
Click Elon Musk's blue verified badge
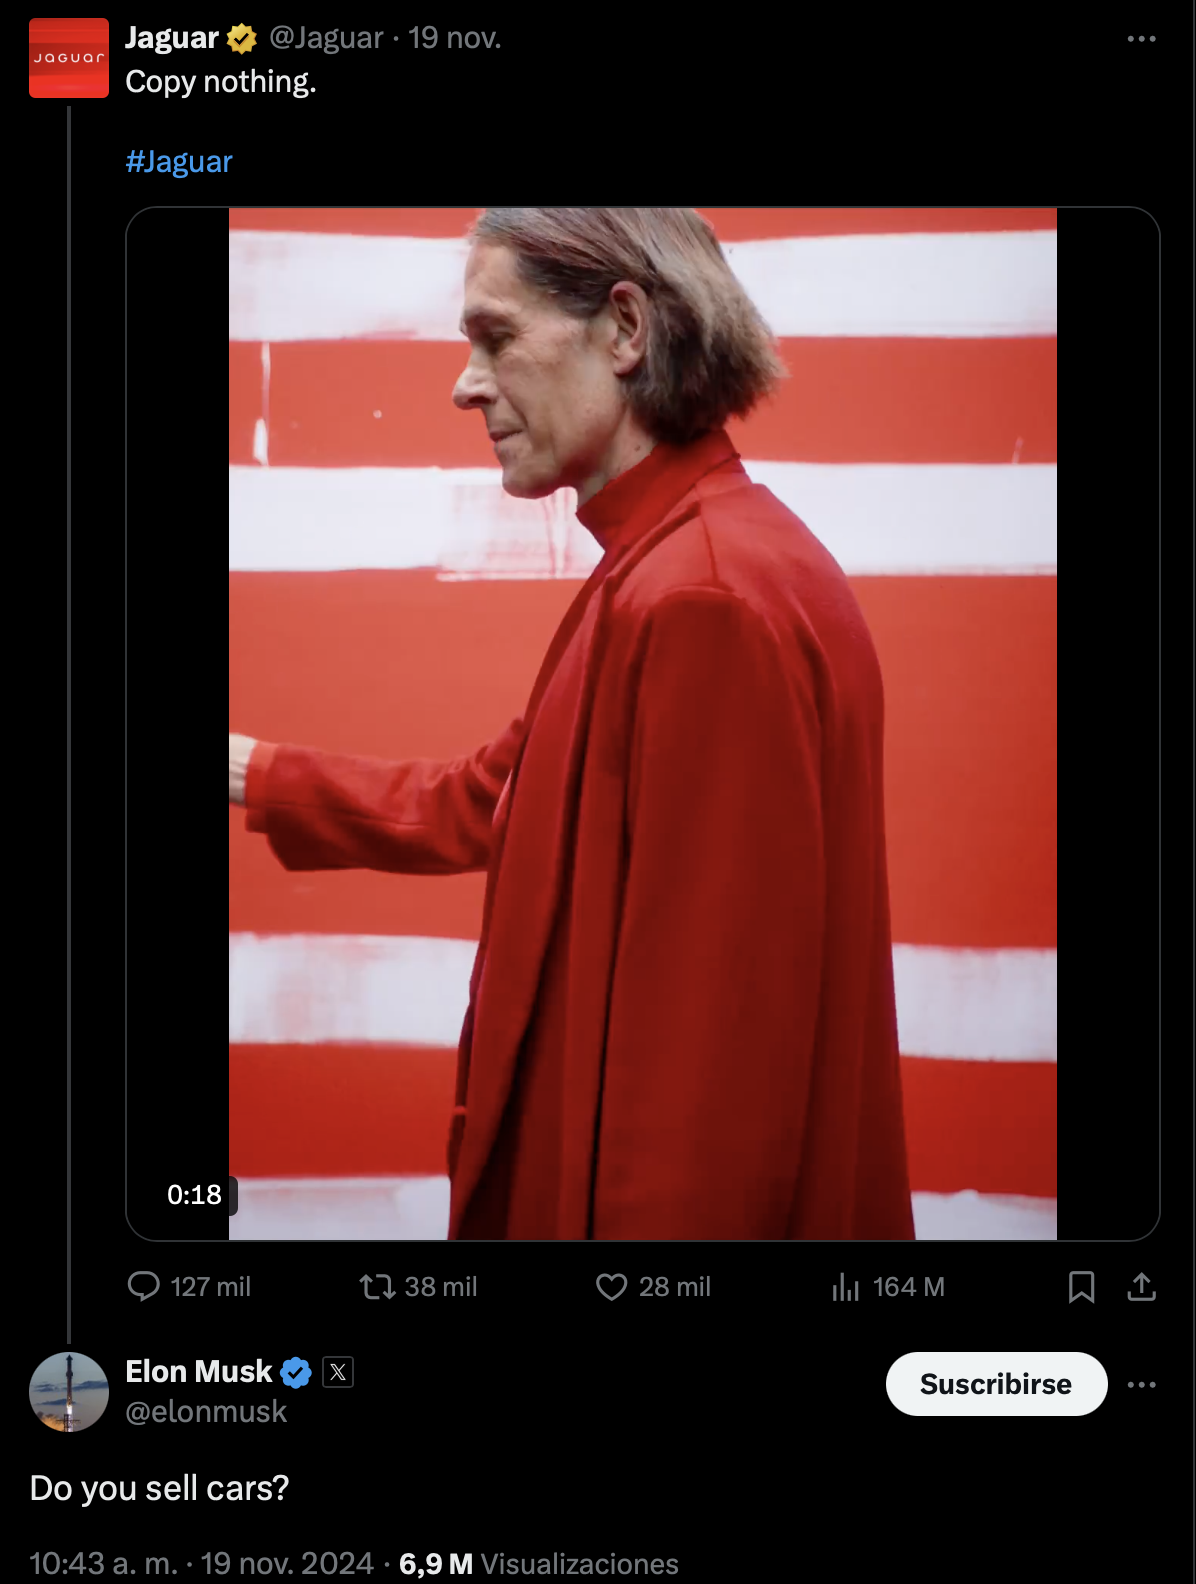[296, 1373]
